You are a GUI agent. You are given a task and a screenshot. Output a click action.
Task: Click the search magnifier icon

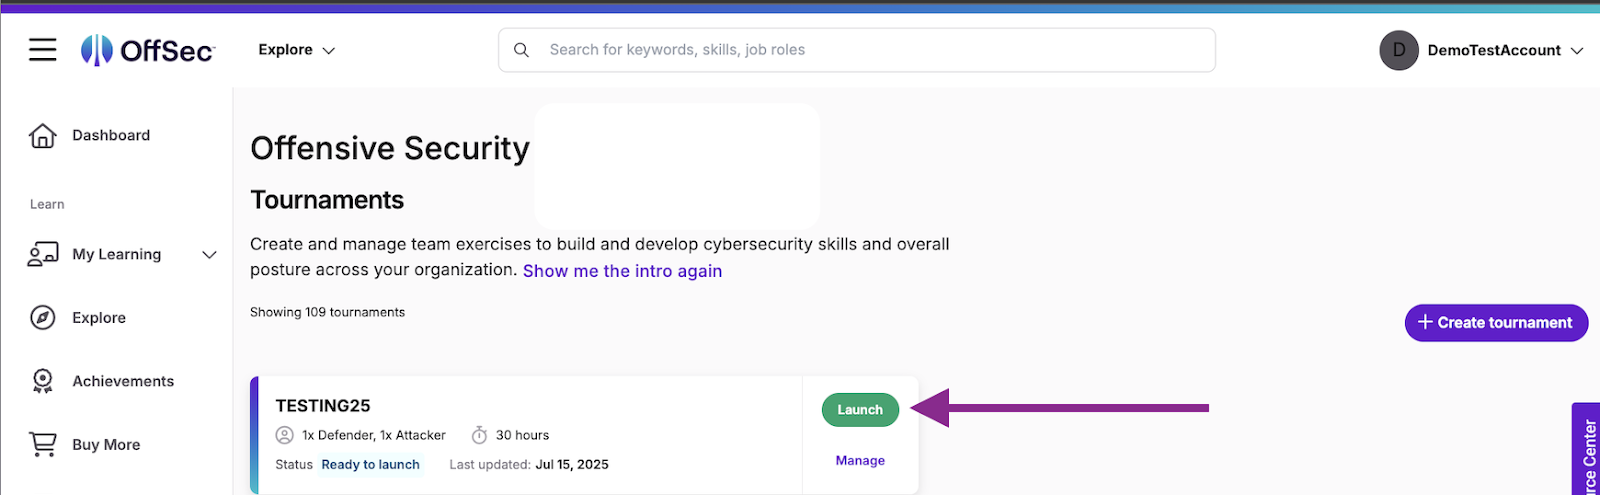click(x=521, y=50)
